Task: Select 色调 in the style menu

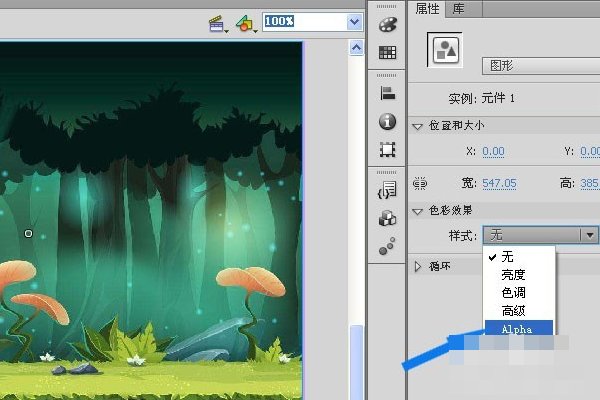Action: click(519, 293)
